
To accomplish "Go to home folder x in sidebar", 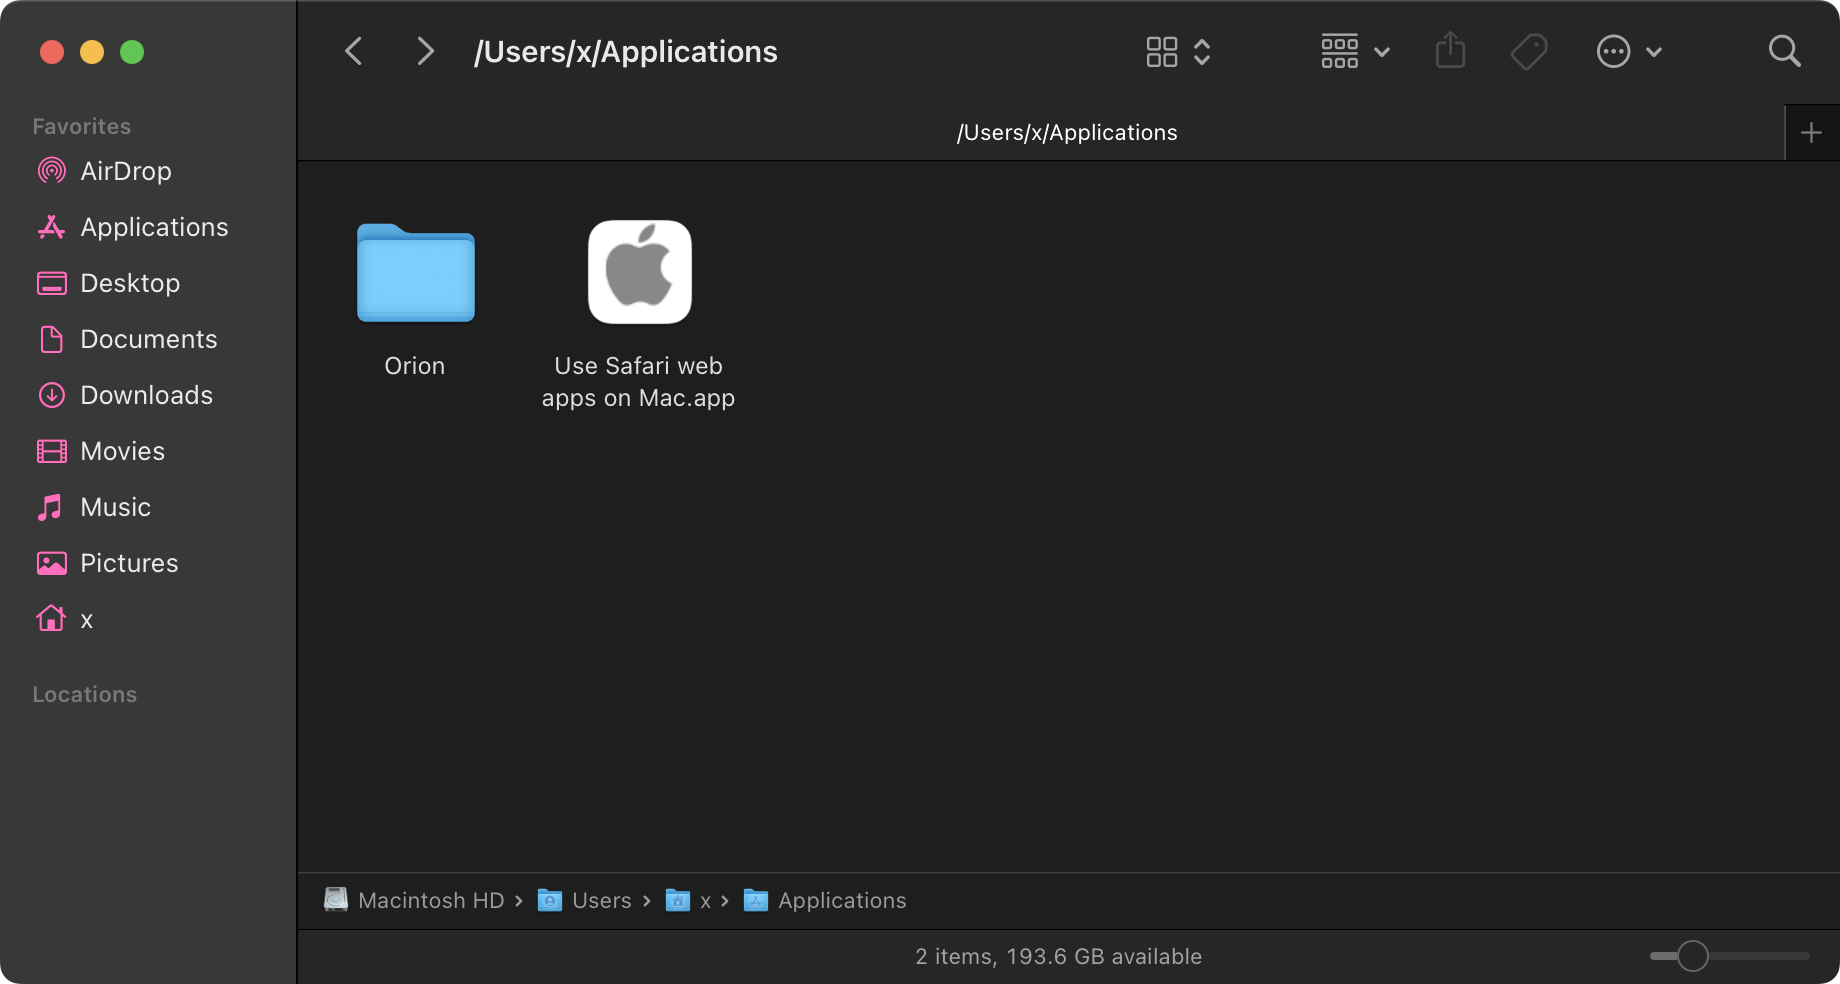I will click(86, 619).
